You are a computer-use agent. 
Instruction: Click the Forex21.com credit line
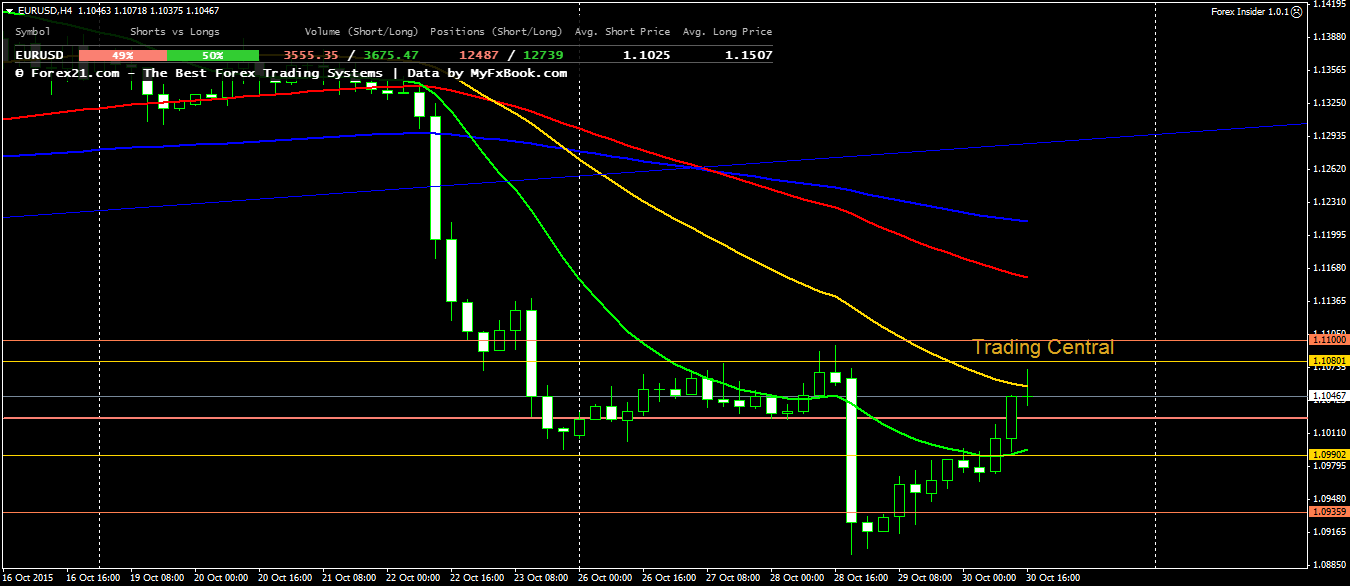click(x=291, y=73)
